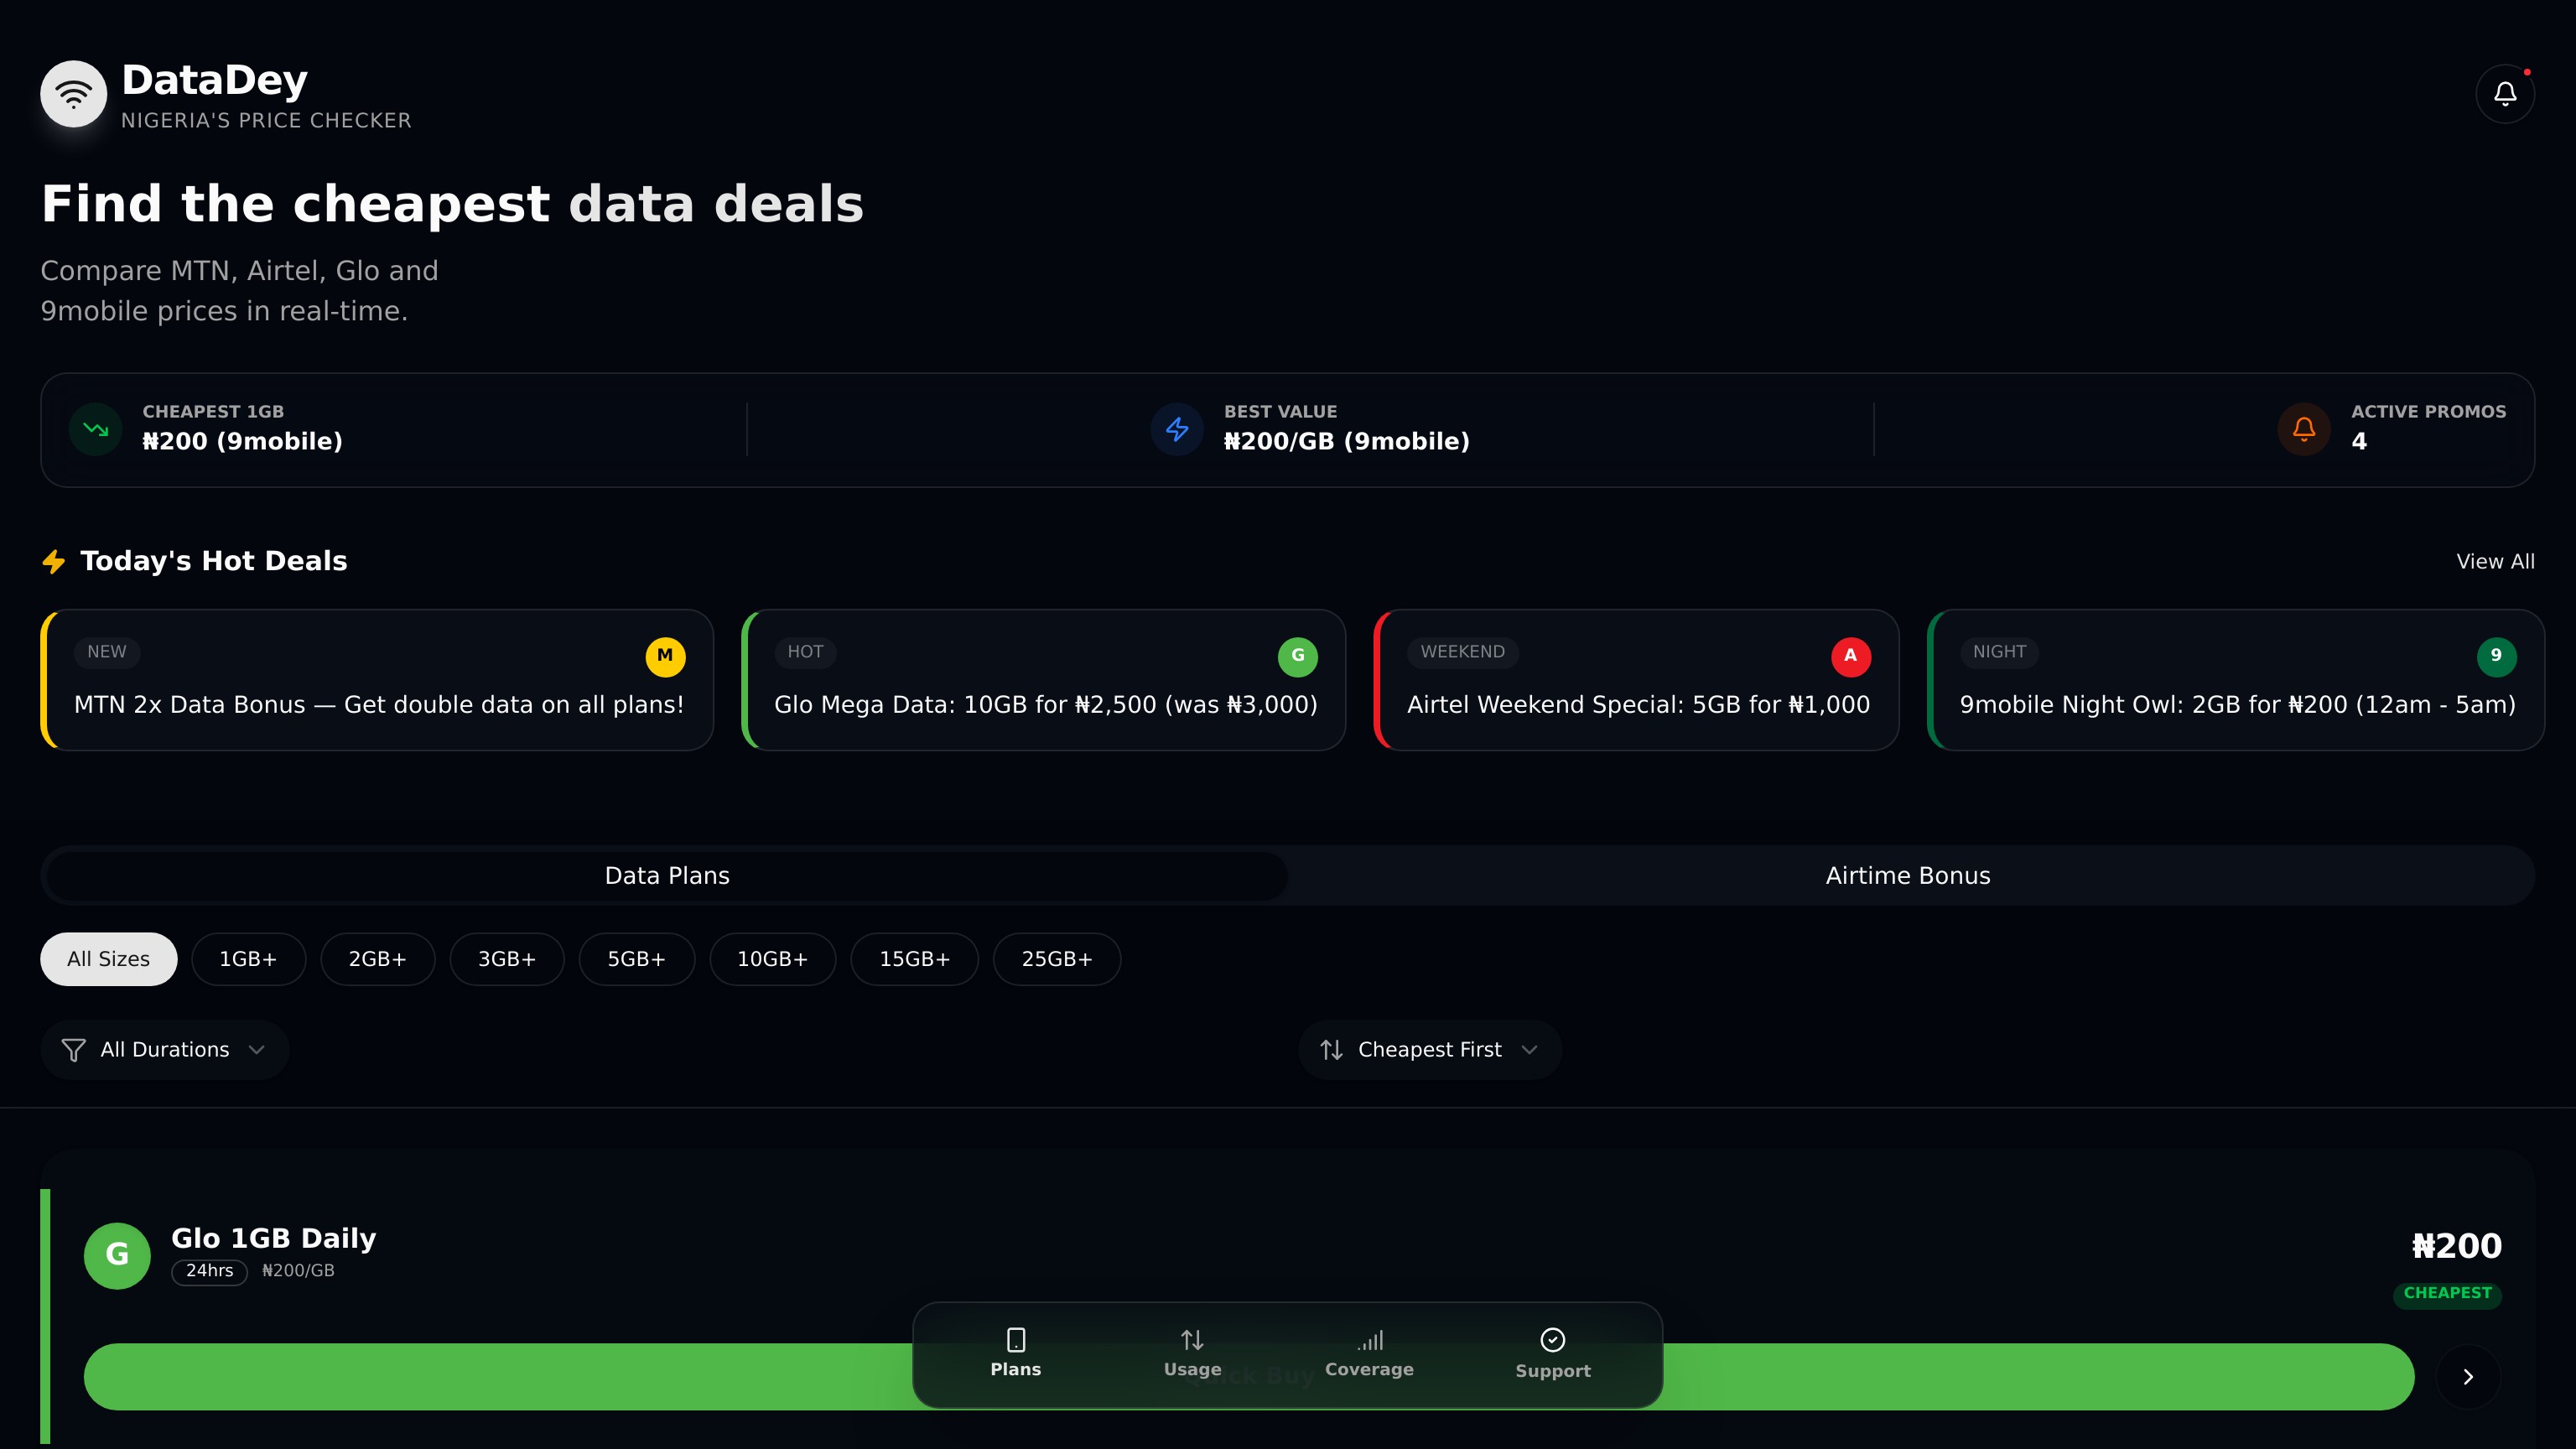
Task: Click the Best Value lightning icon
Action: [x=1176, y=429]
